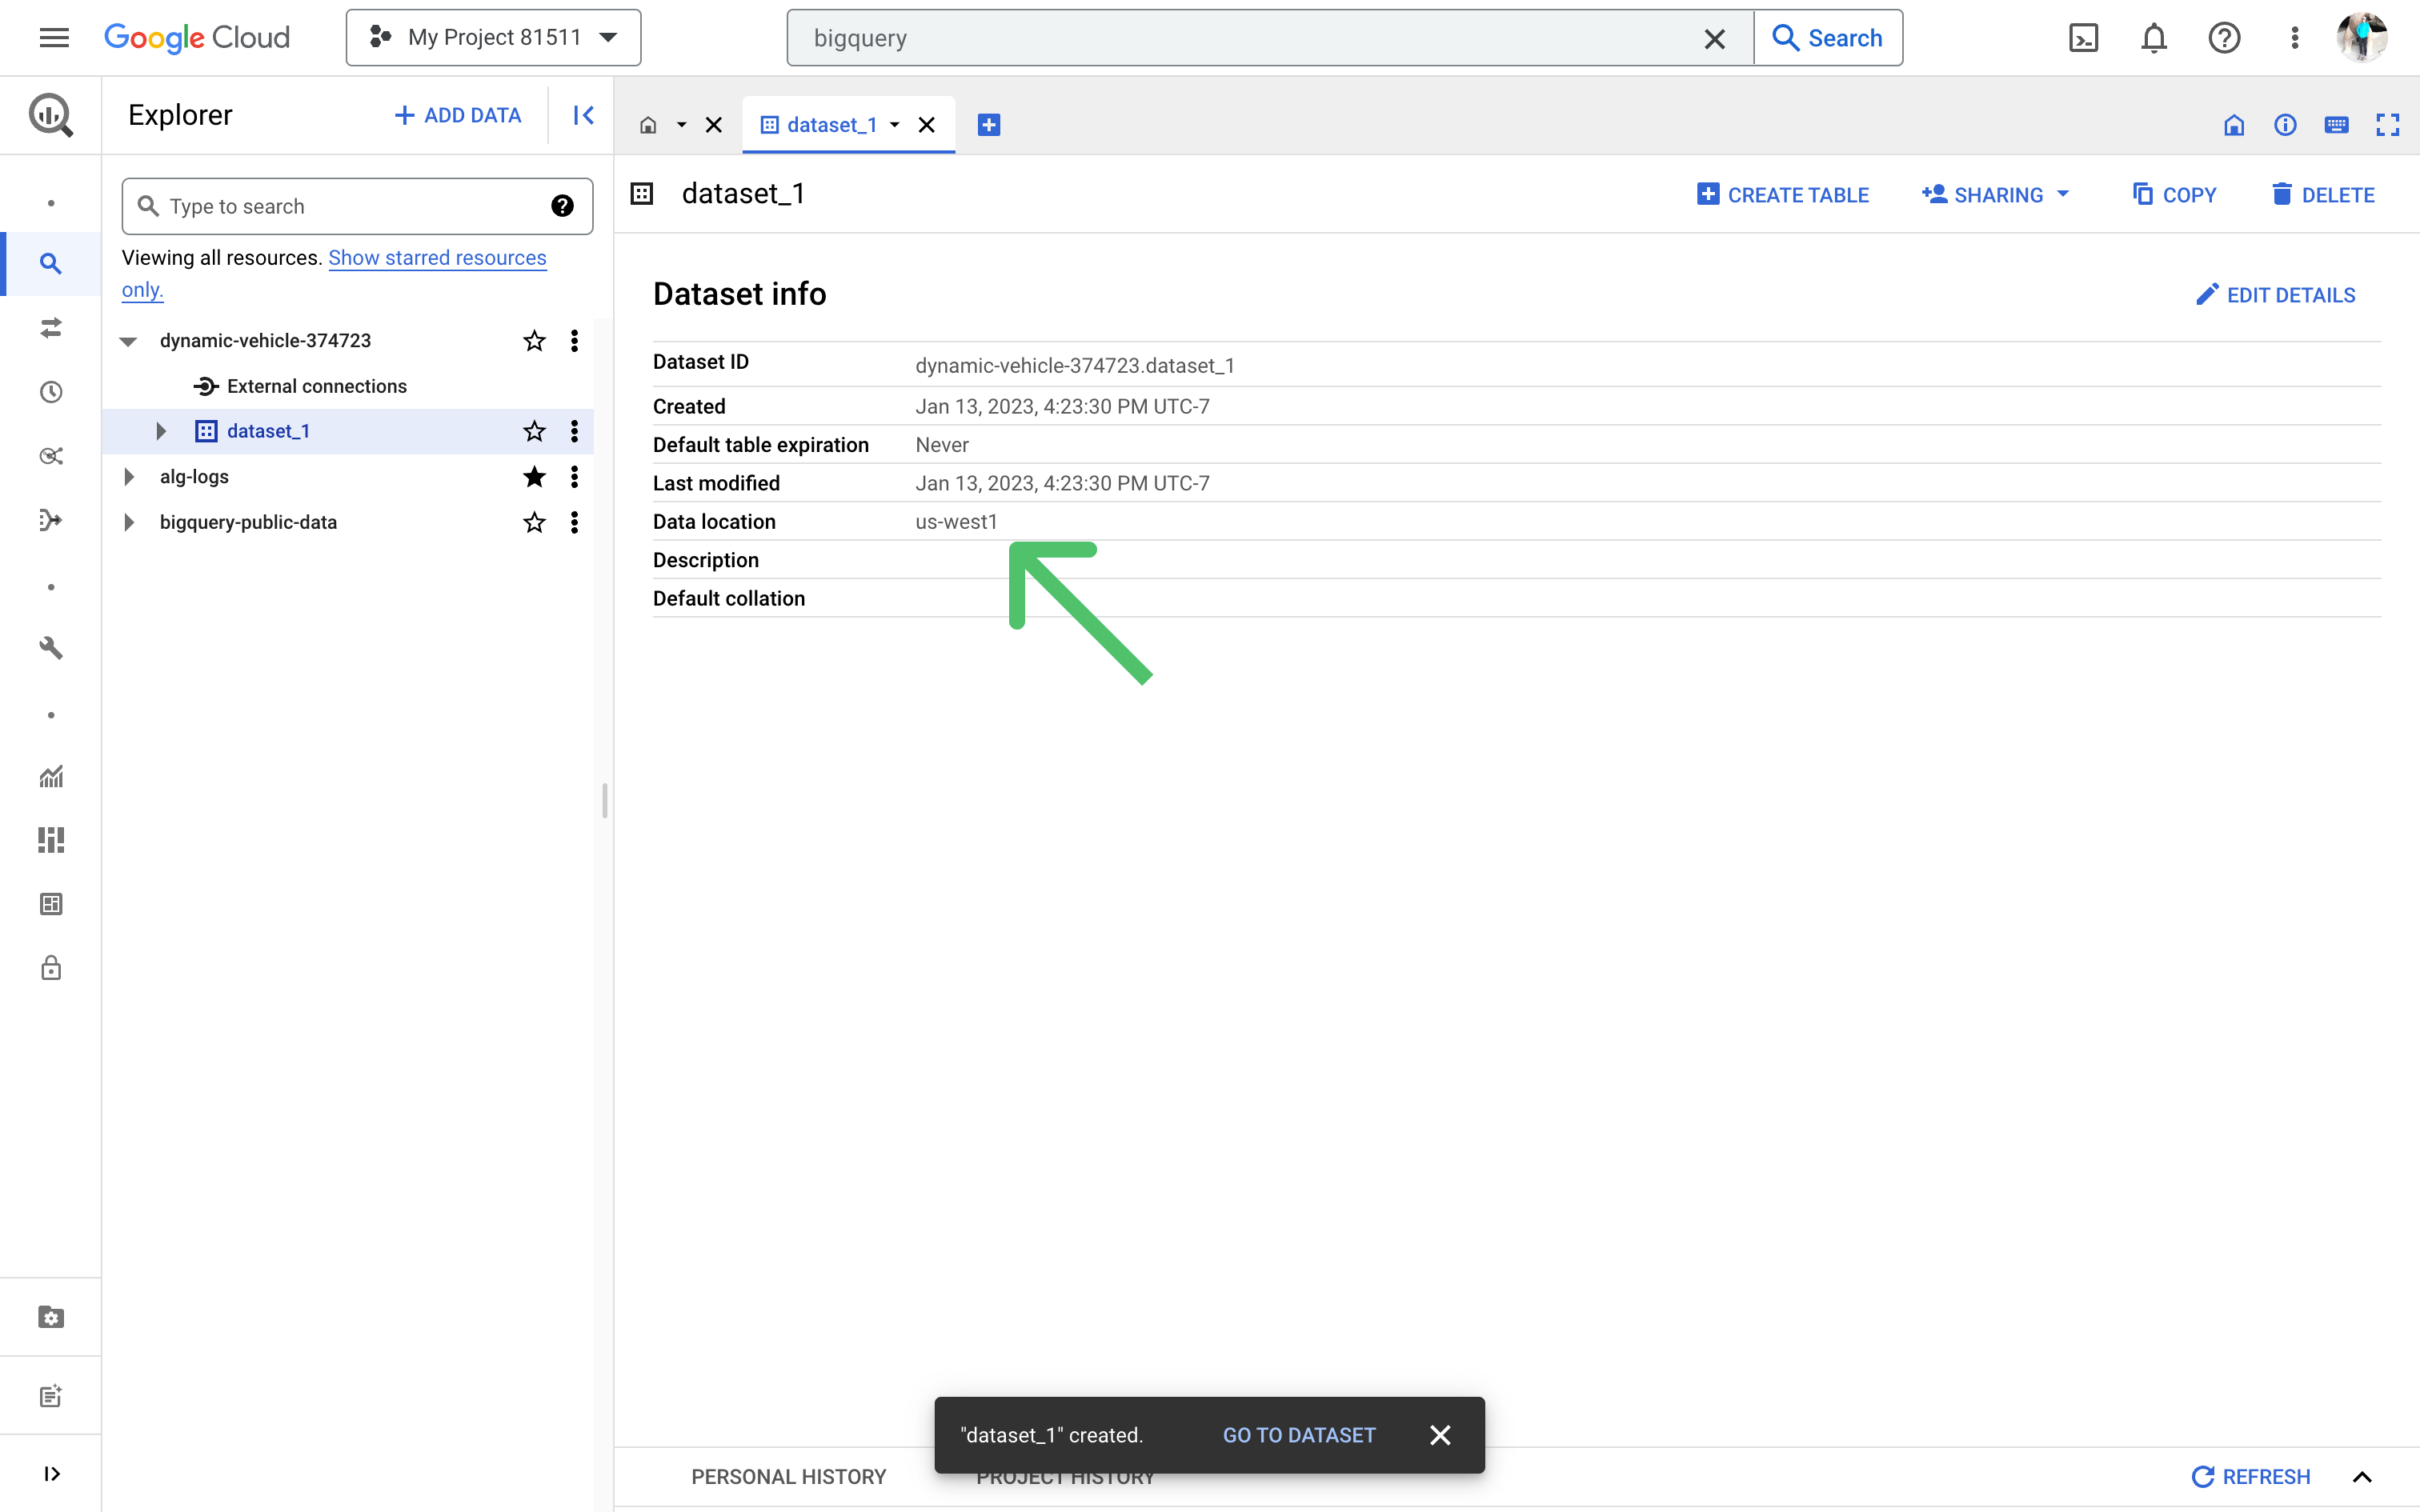Open the scheduled queries panel
This screenshot has height=1512, width=2420.
(x=50, y=392)
